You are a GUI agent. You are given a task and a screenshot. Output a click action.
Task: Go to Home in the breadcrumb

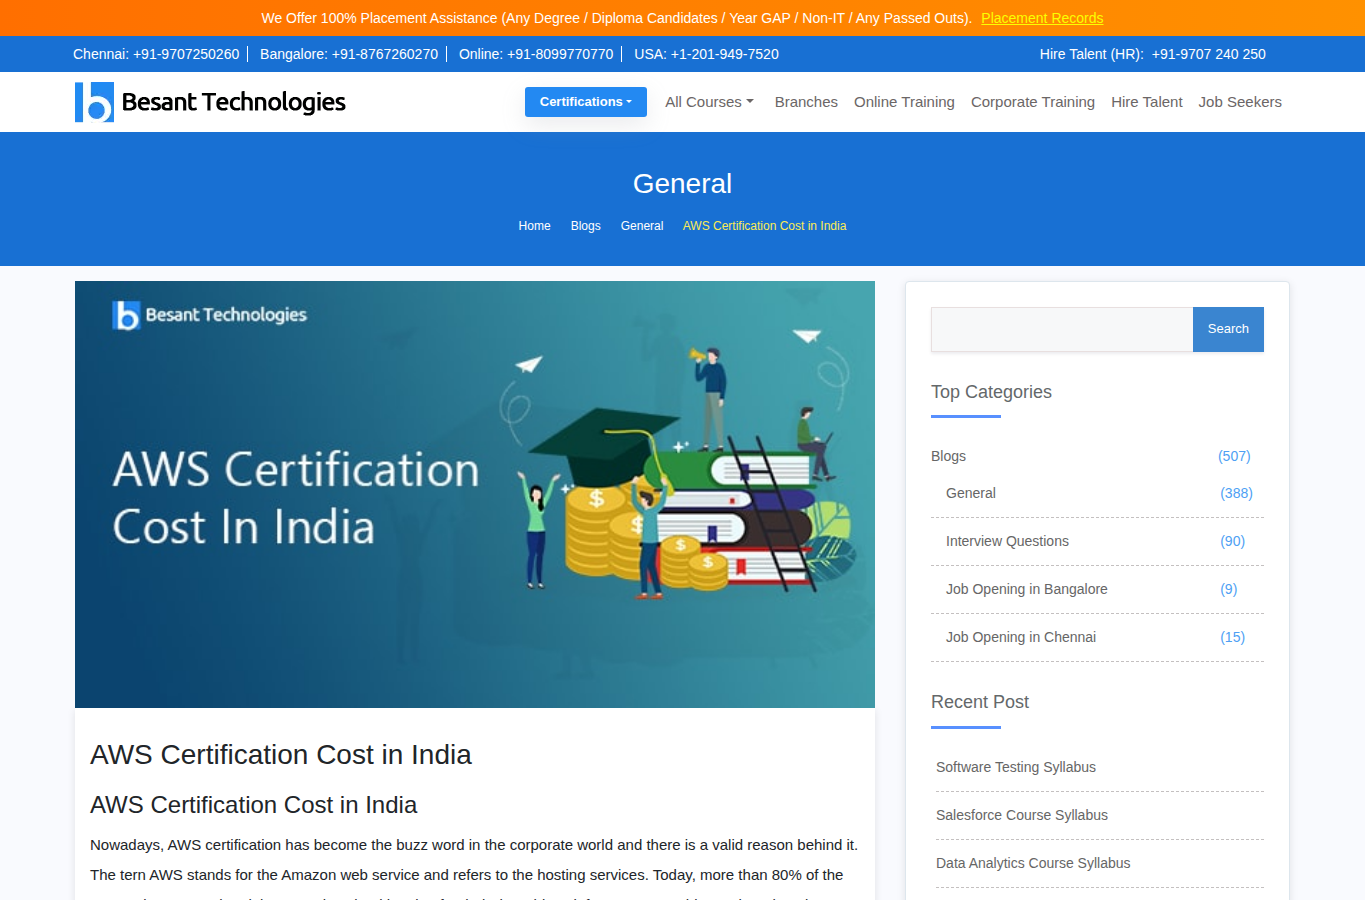[534, 226]
